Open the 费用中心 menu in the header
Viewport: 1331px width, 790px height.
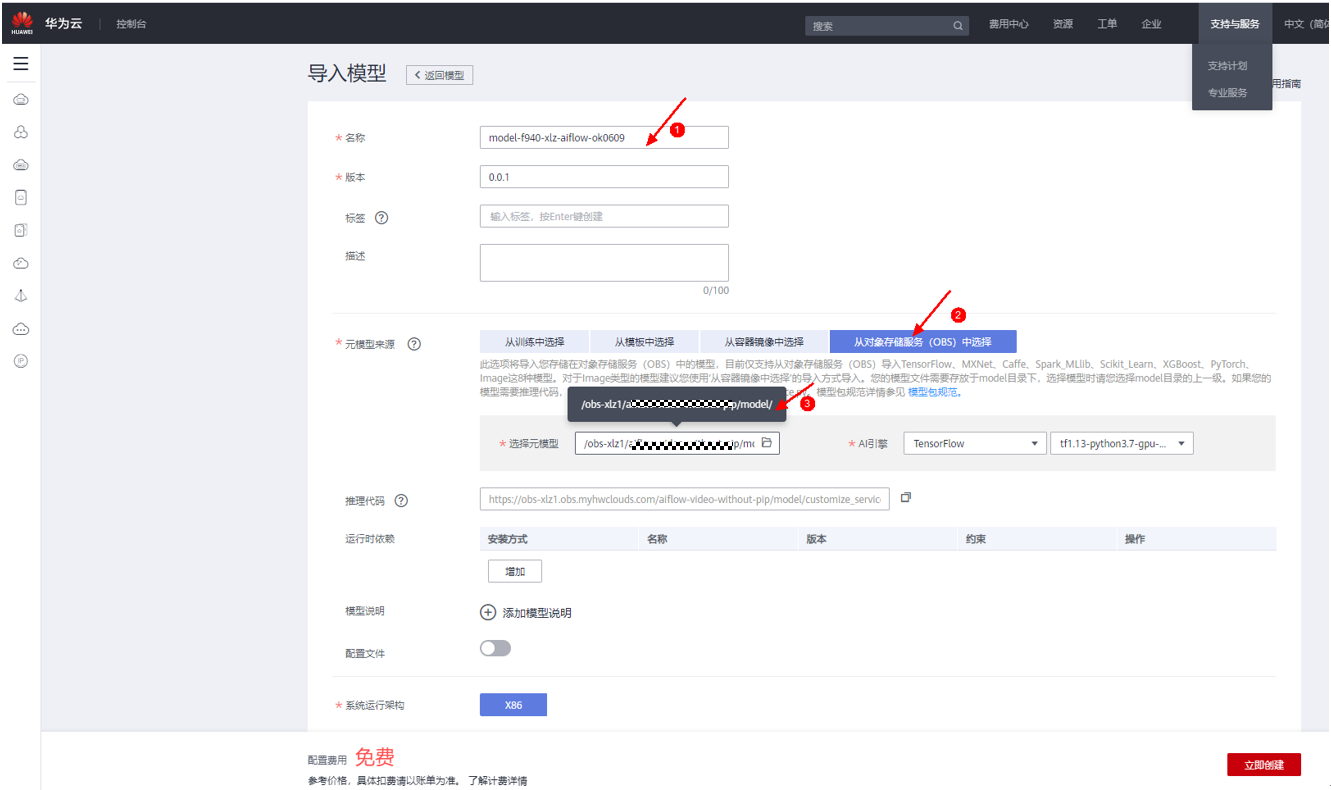[1008, 24]
